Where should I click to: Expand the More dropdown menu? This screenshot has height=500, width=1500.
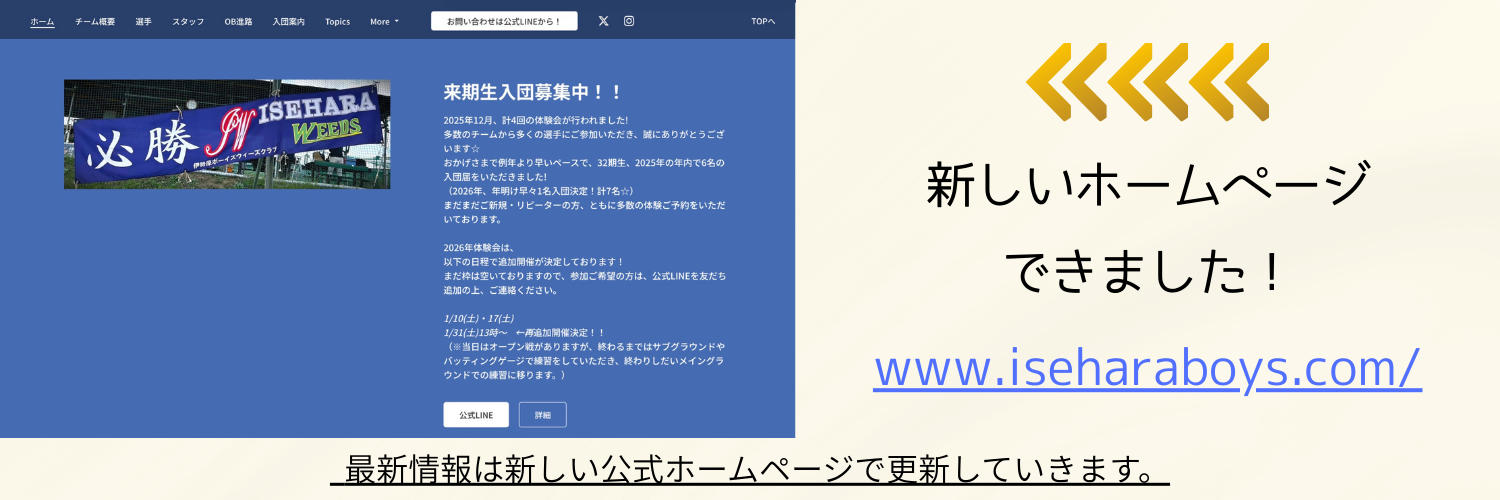(384, 21)
